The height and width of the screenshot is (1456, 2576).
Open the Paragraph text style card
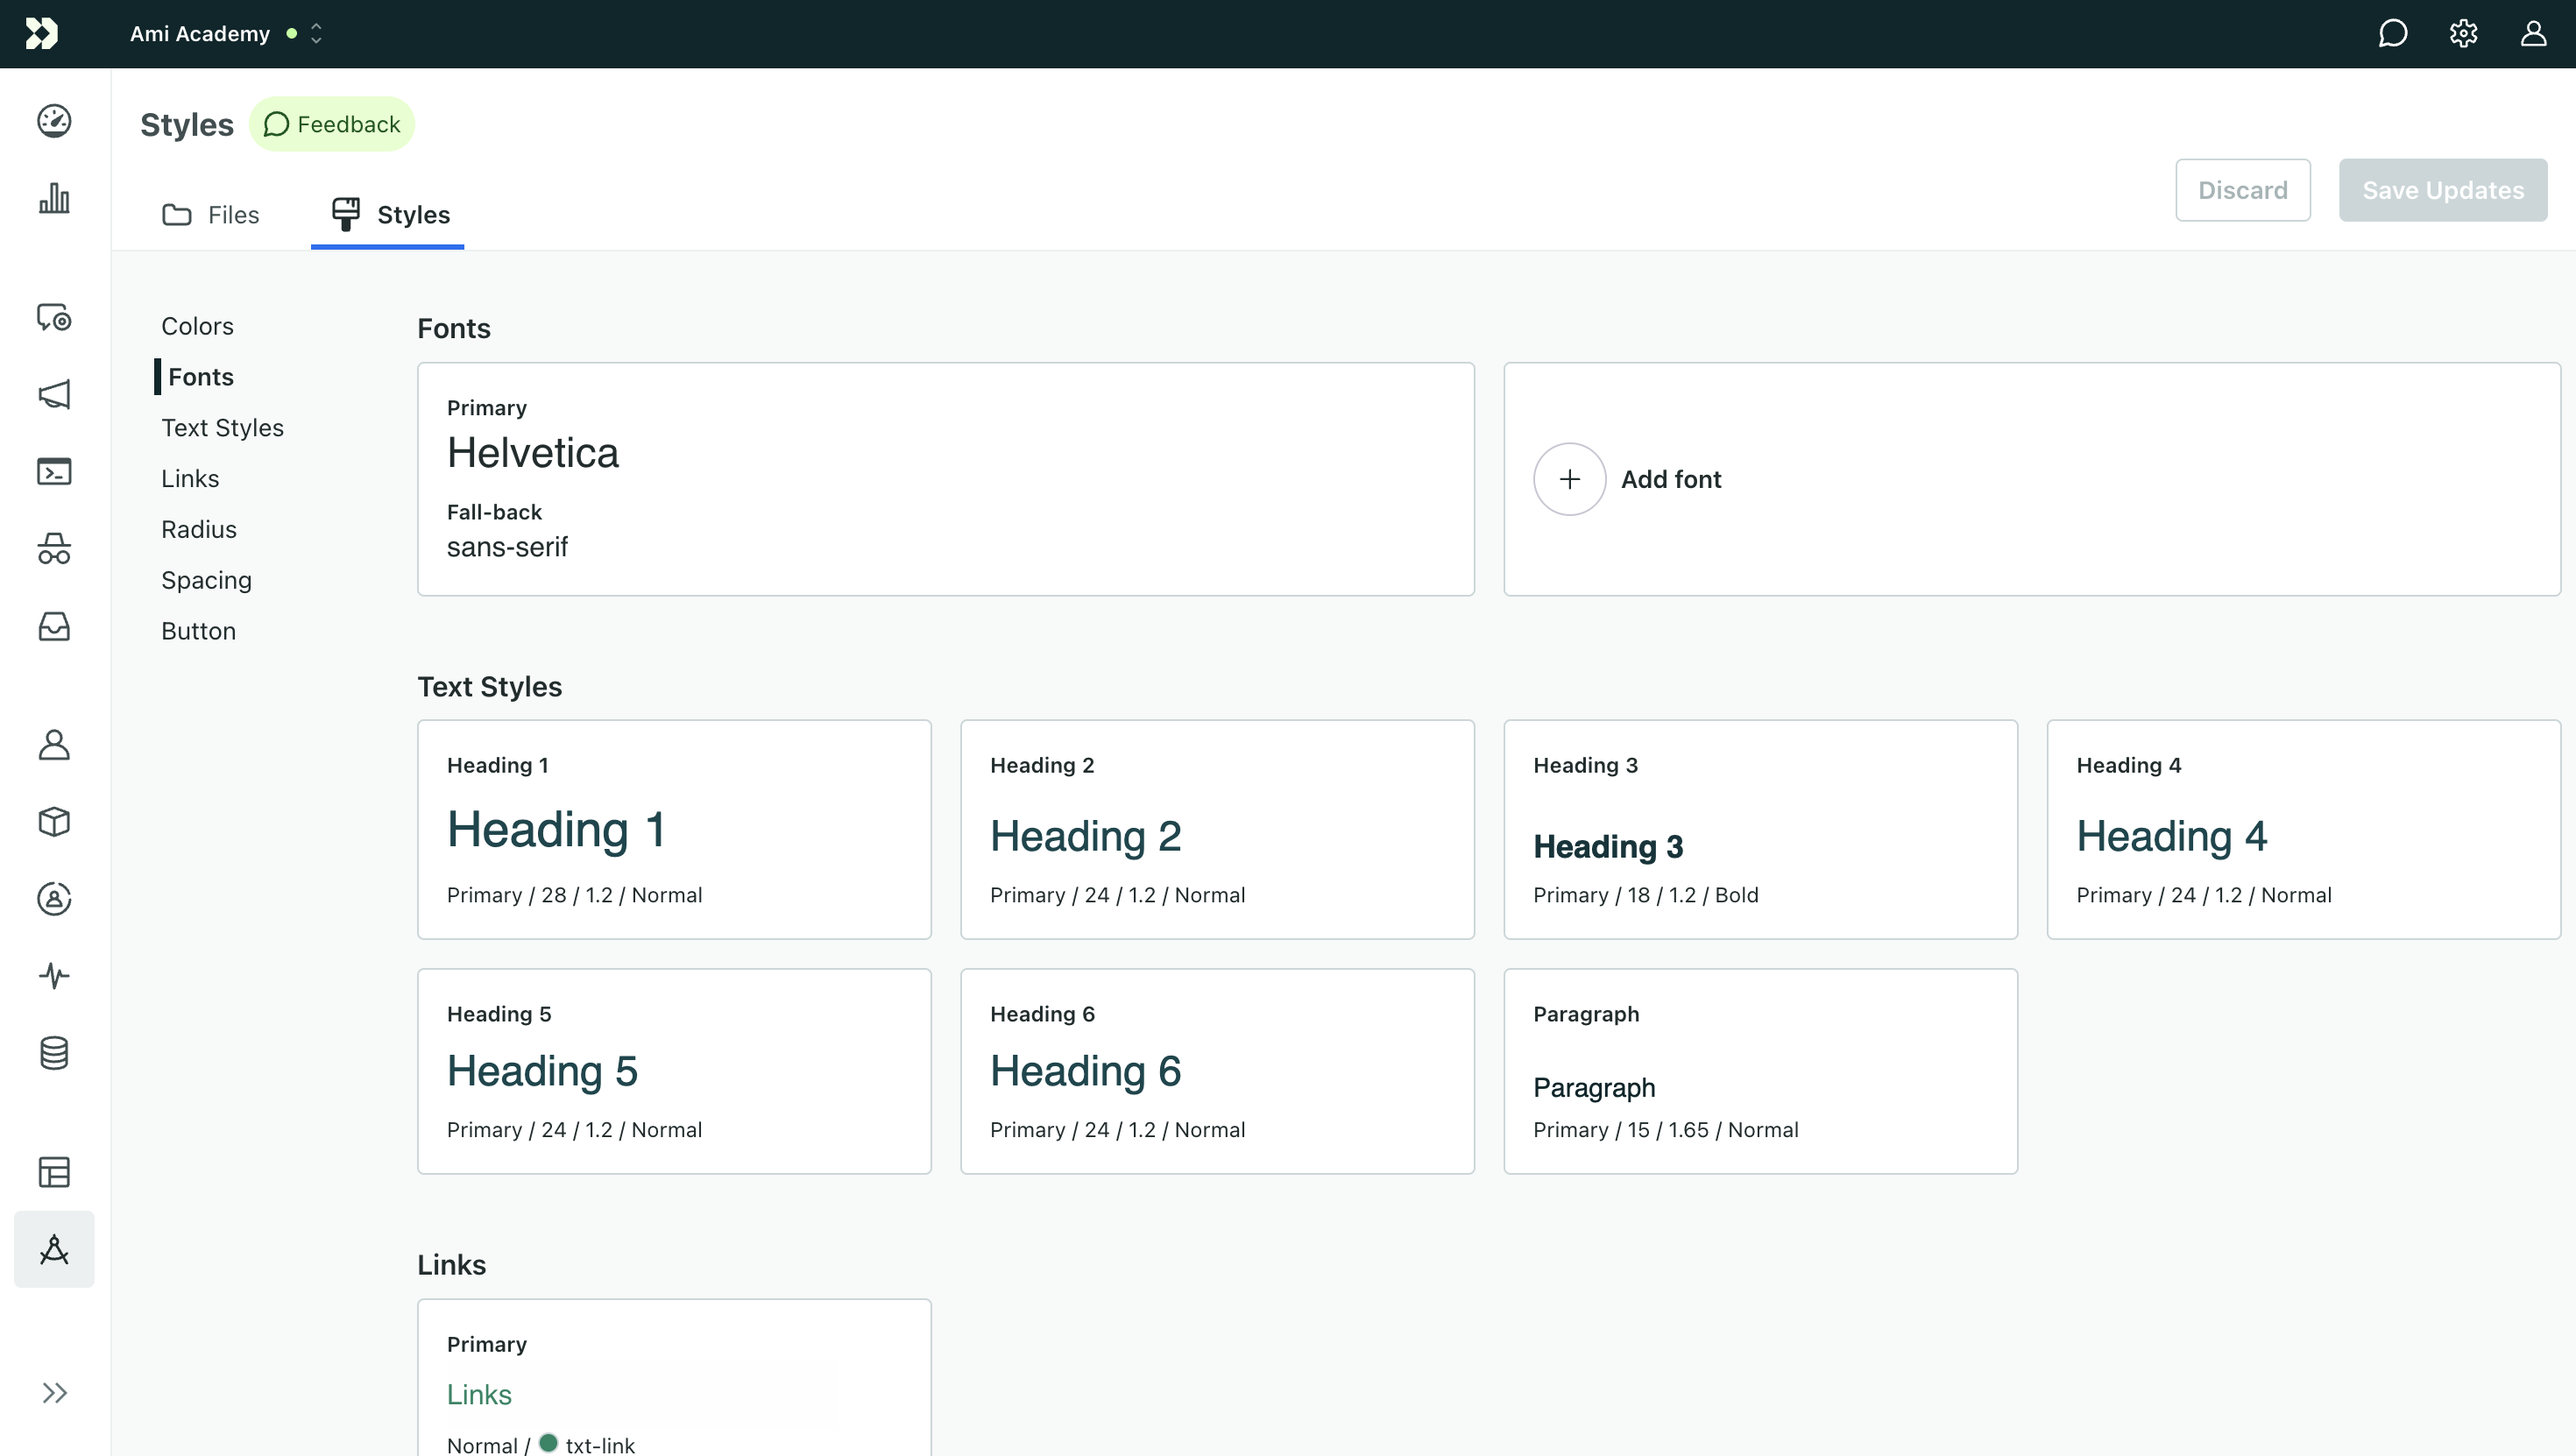tap(1761, 1071)
